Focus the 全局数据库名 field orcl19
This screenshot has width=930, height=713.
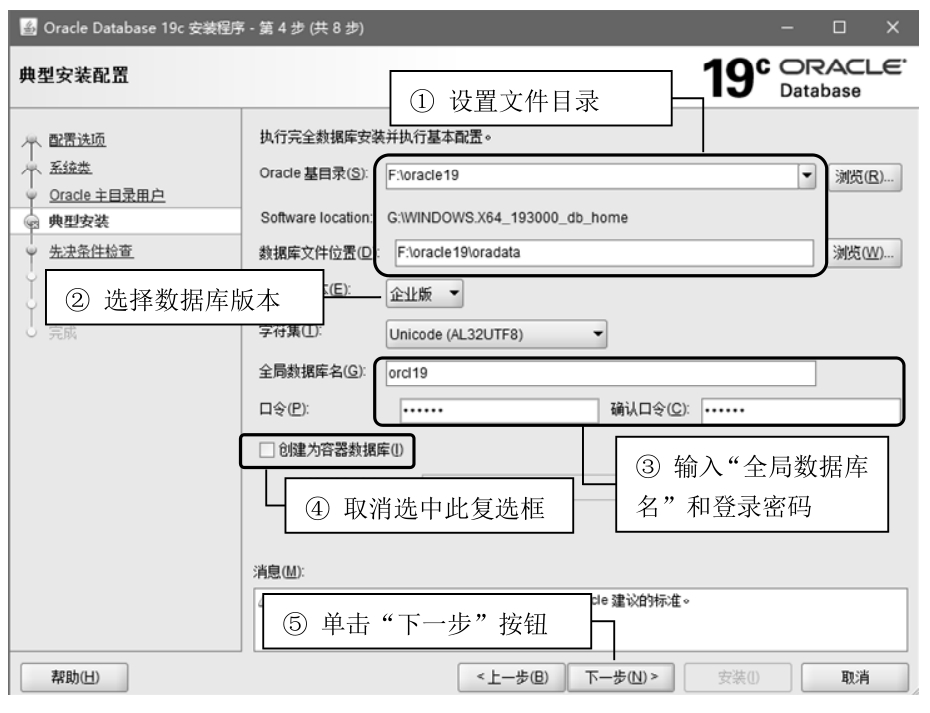tap(601, 373)
